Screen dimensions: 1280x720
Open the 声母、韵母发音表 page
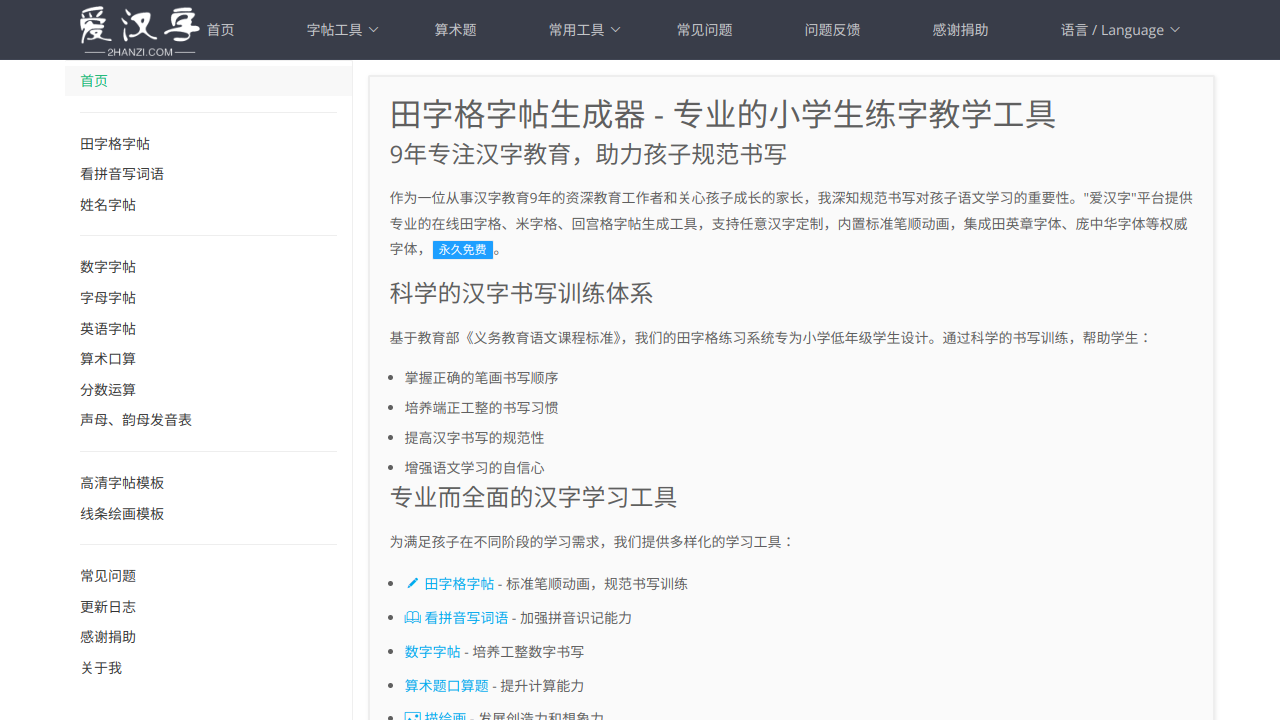tap(137, 420)
